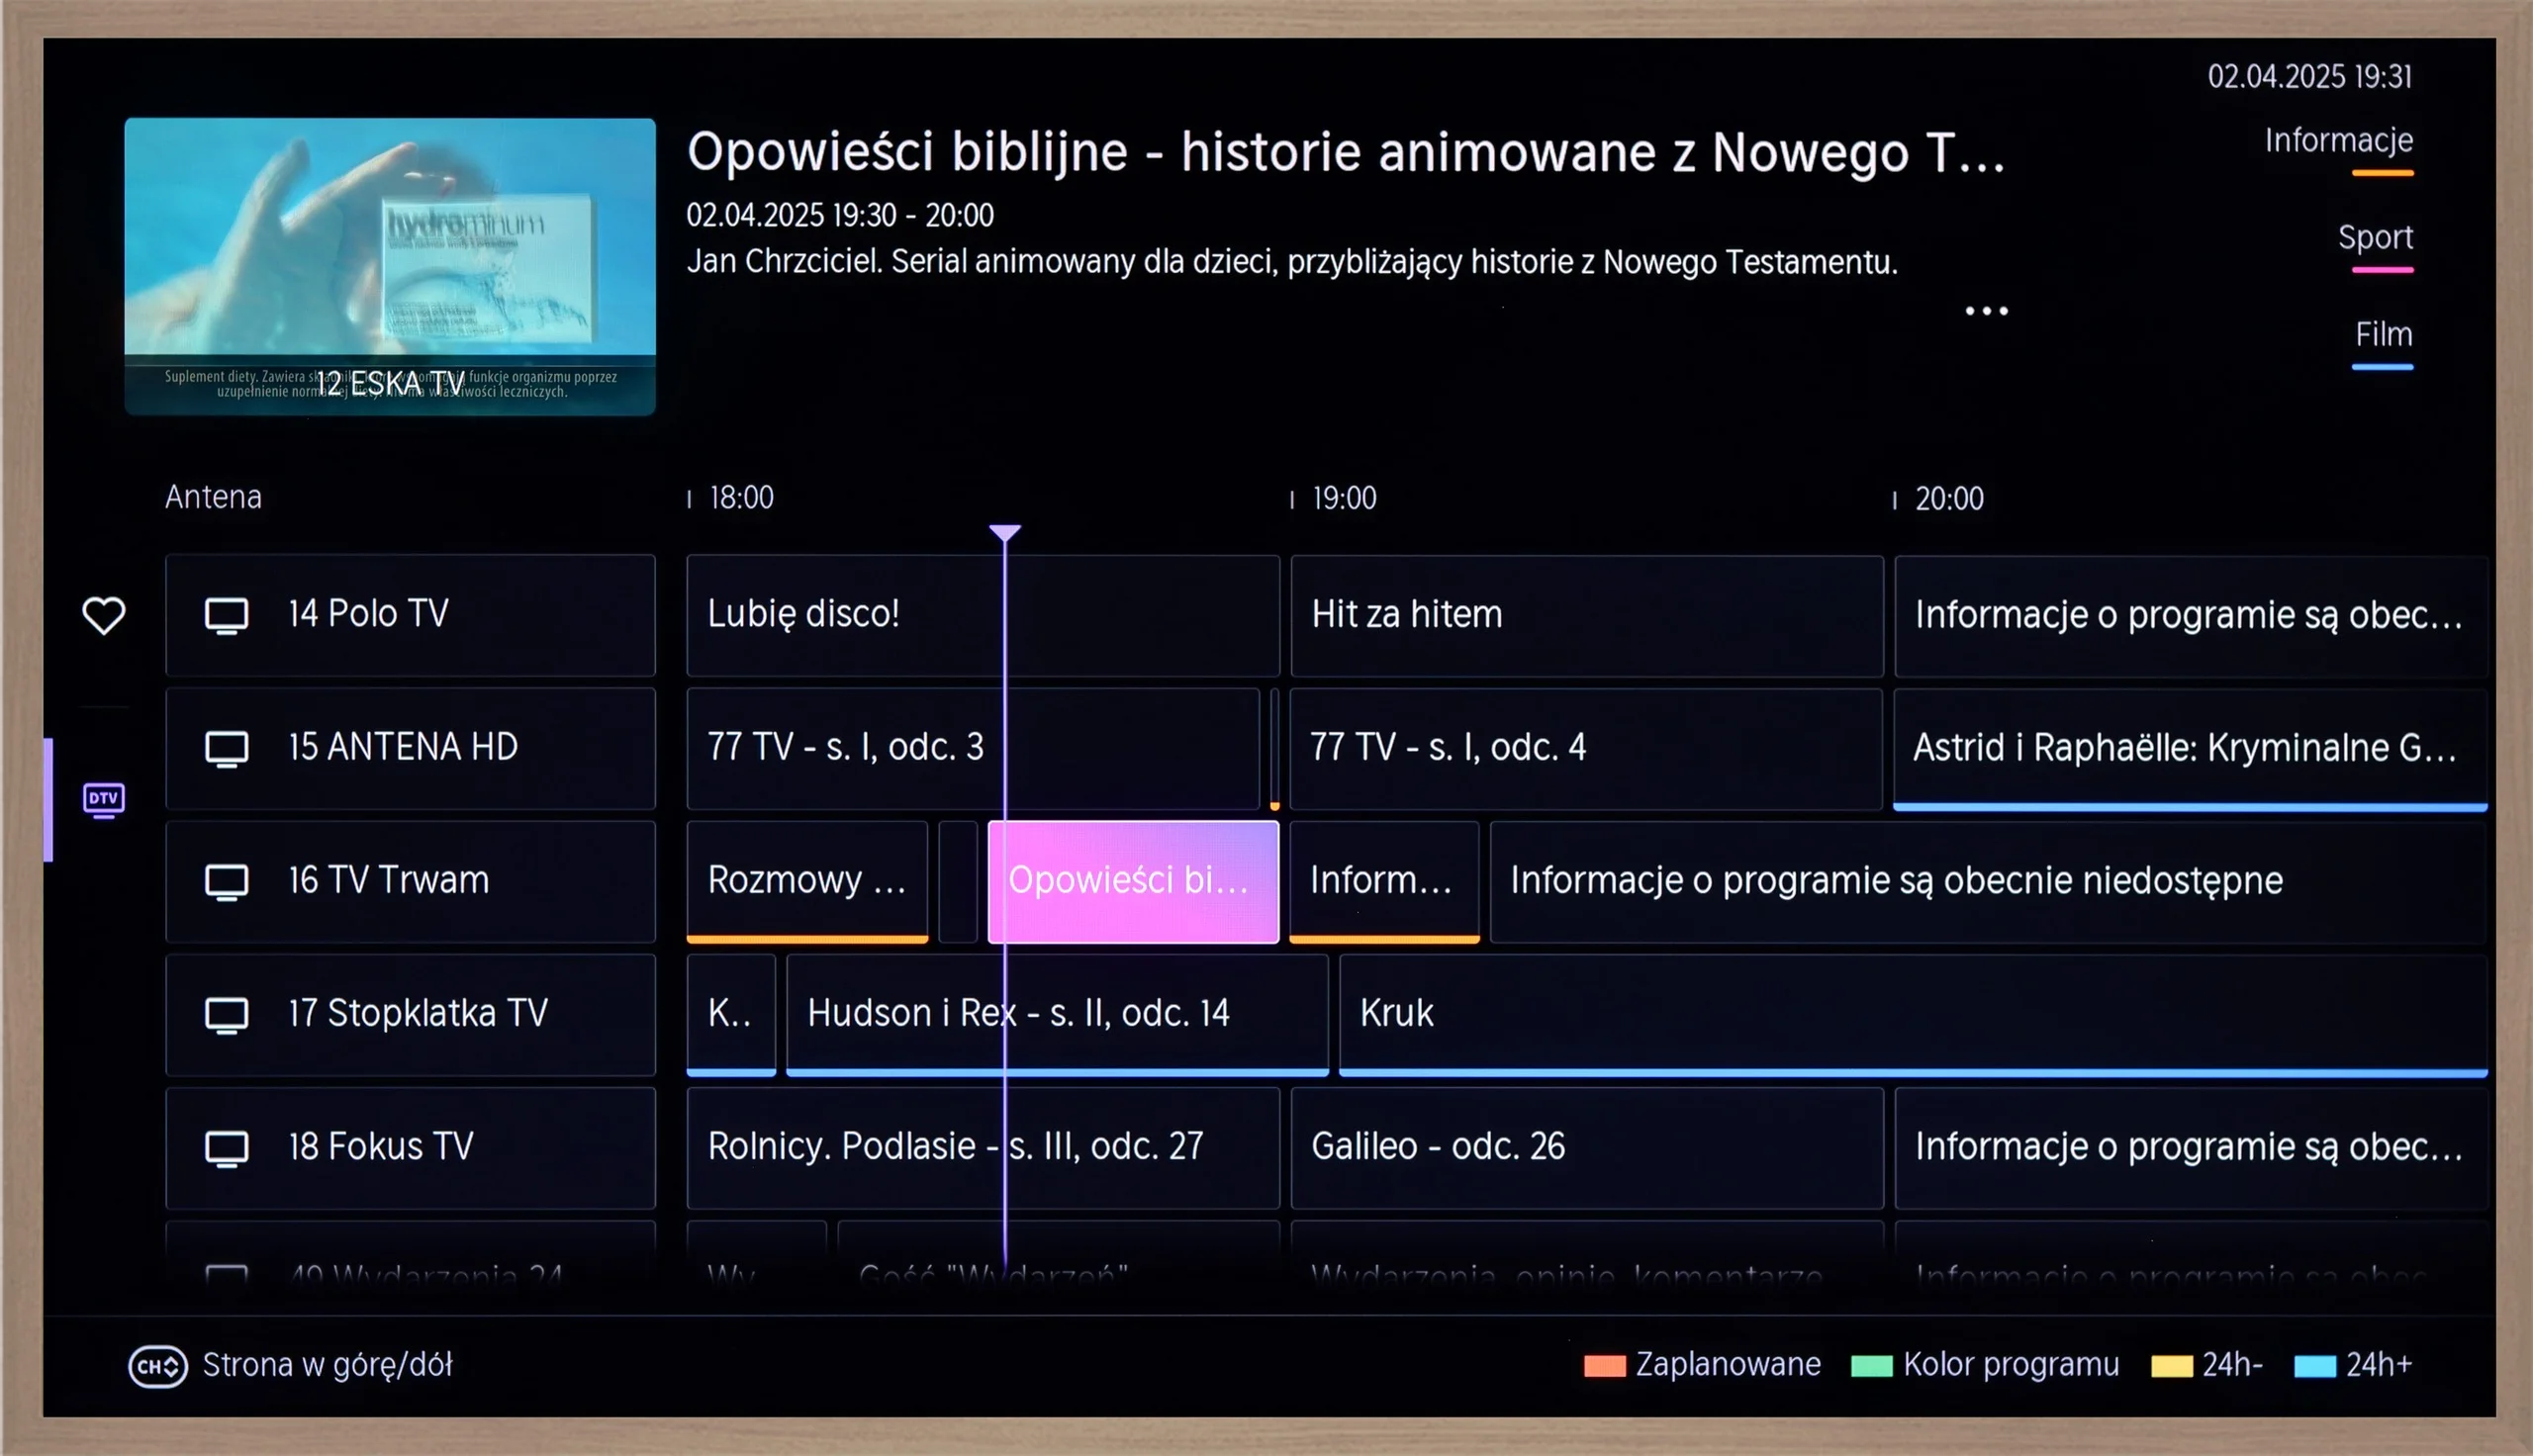
Task: Click the TV icon beside 14 Polo TV
Action: click(227, 615)
